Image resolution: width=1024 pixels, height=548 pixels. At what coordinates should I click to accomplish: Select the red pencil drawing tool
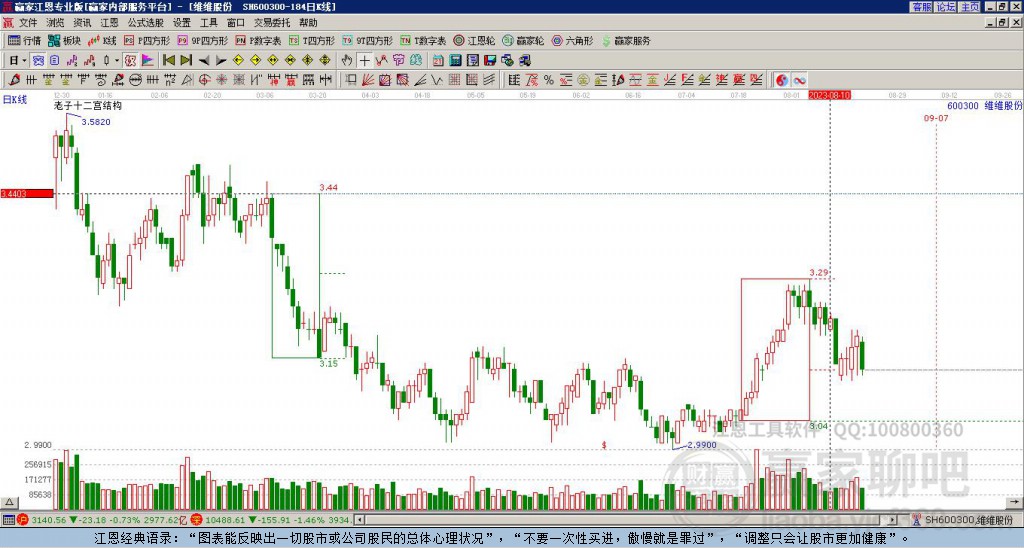(14, 80)
